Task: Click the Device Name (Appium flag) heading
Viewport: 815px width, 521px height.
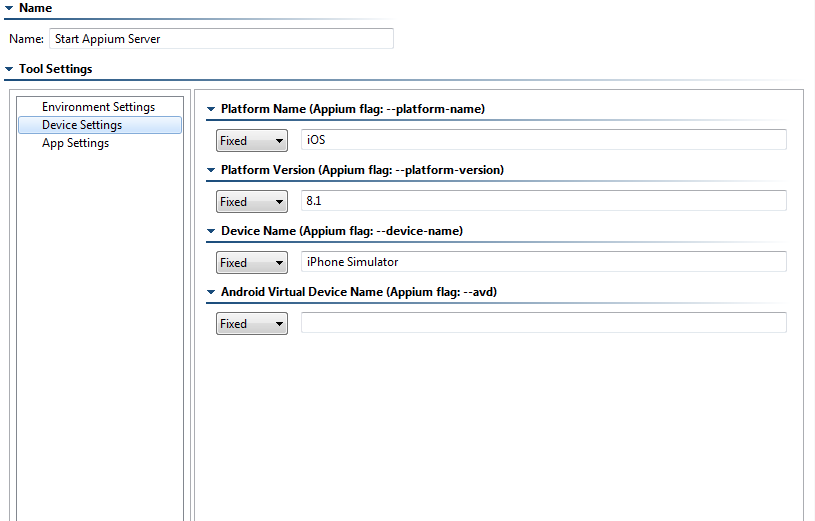Action: [342, 231]
